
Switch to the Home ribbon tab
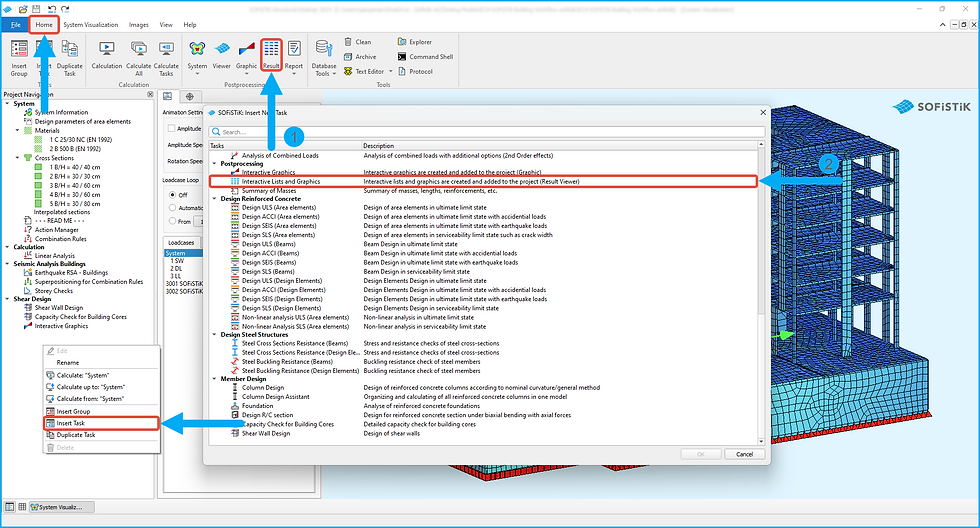(44, 24)
